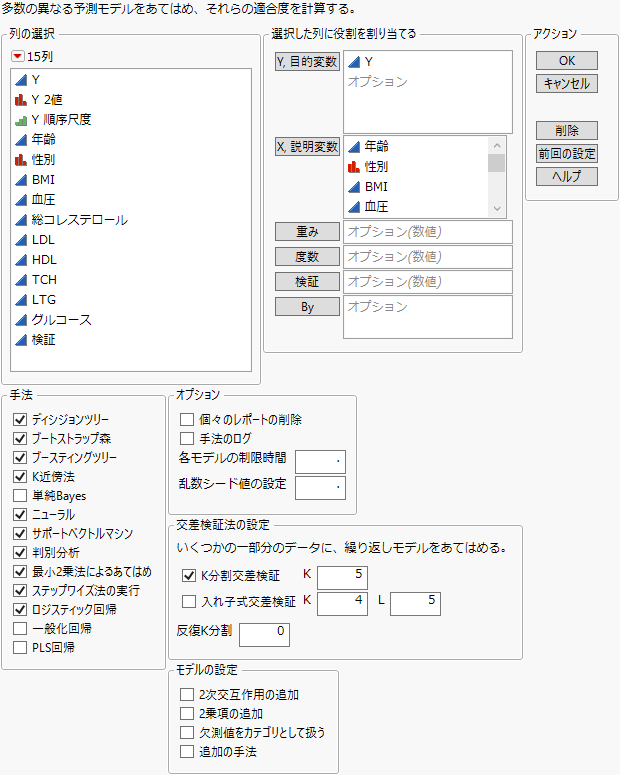The width and height of the screenshot is (620, 775).
Task: Click icon beside BMI in X,説明変数 box
Action: pyautogui.click(x=354, y=187)
